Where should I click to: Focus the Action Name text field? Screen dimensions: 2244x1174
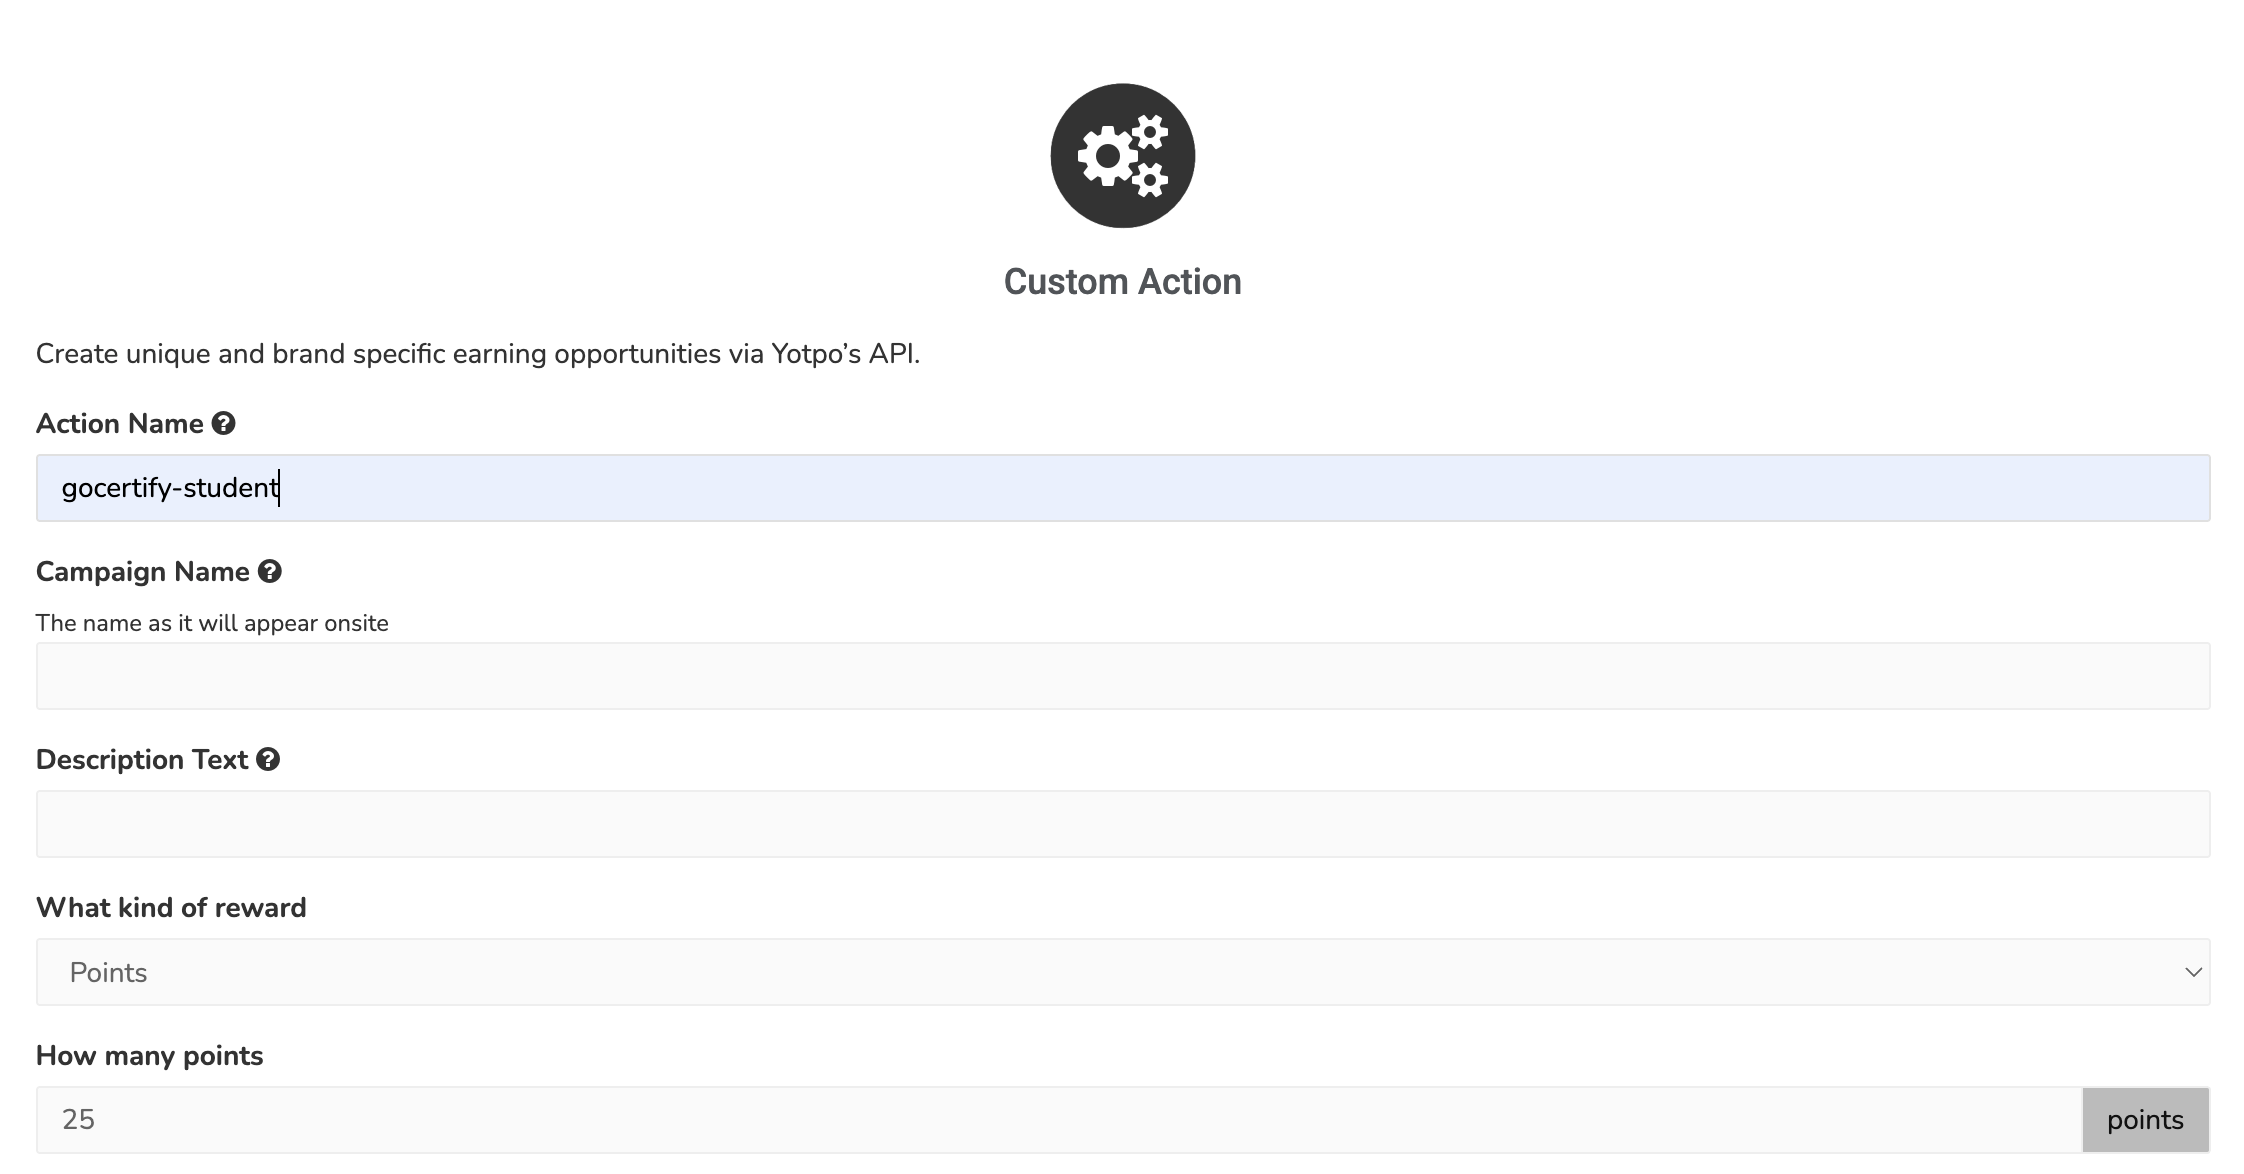(1122, 489)
